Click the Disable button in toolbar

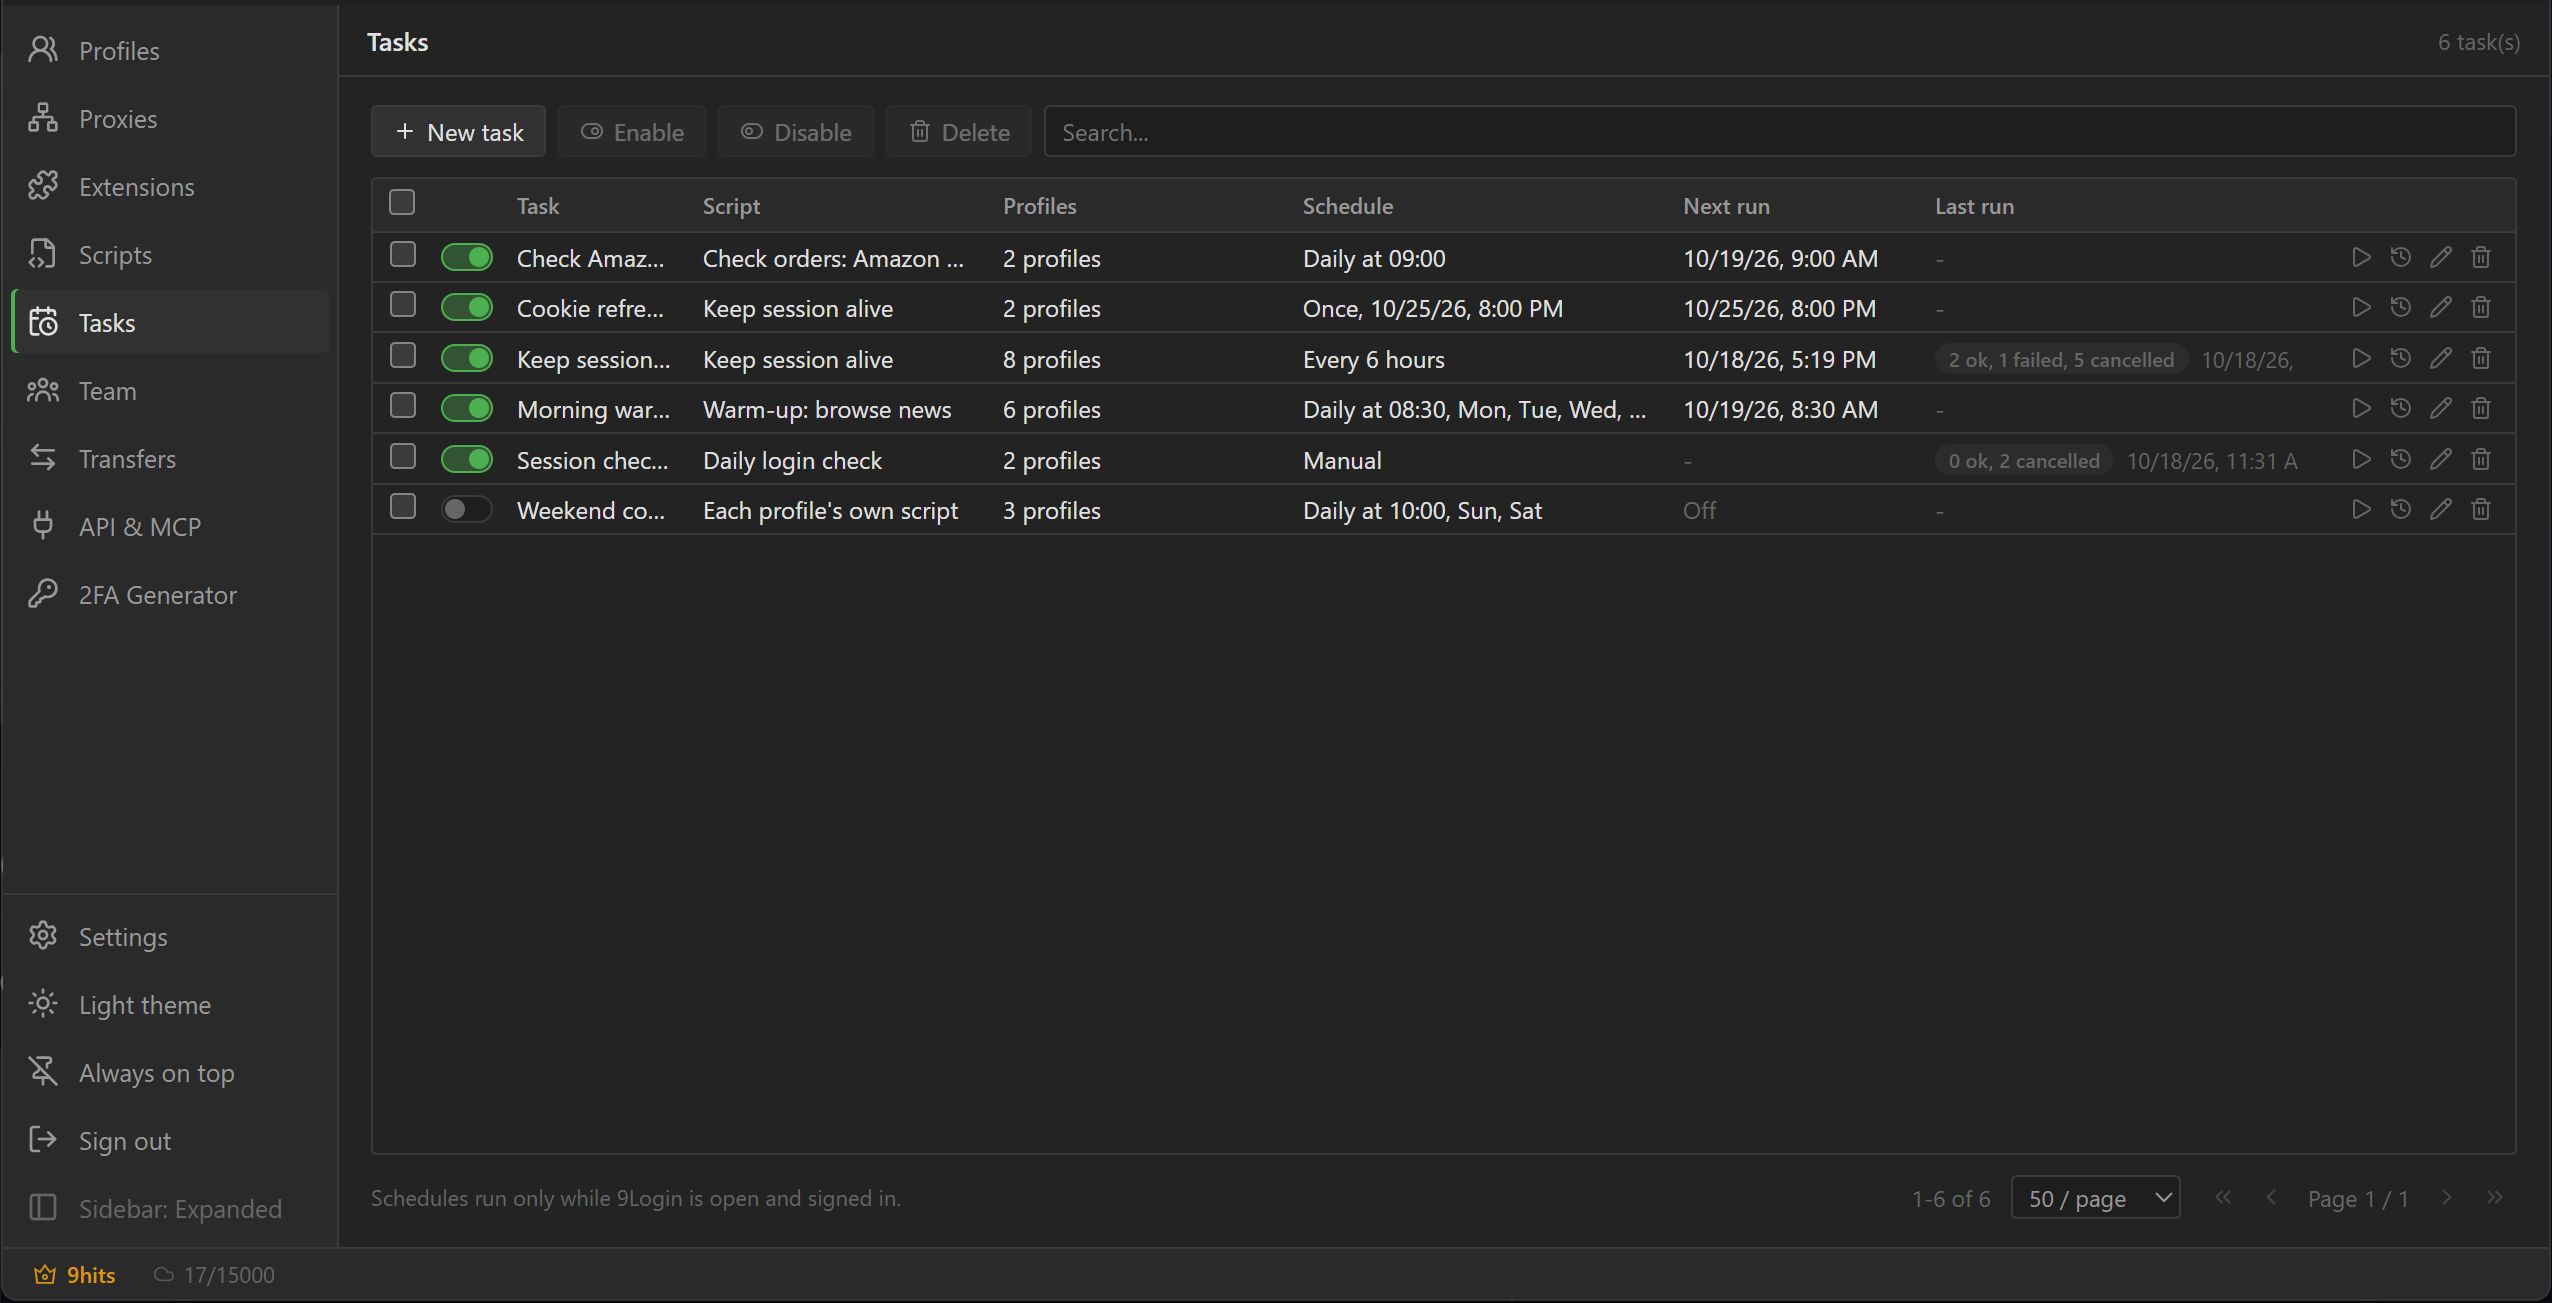[796, 132]
